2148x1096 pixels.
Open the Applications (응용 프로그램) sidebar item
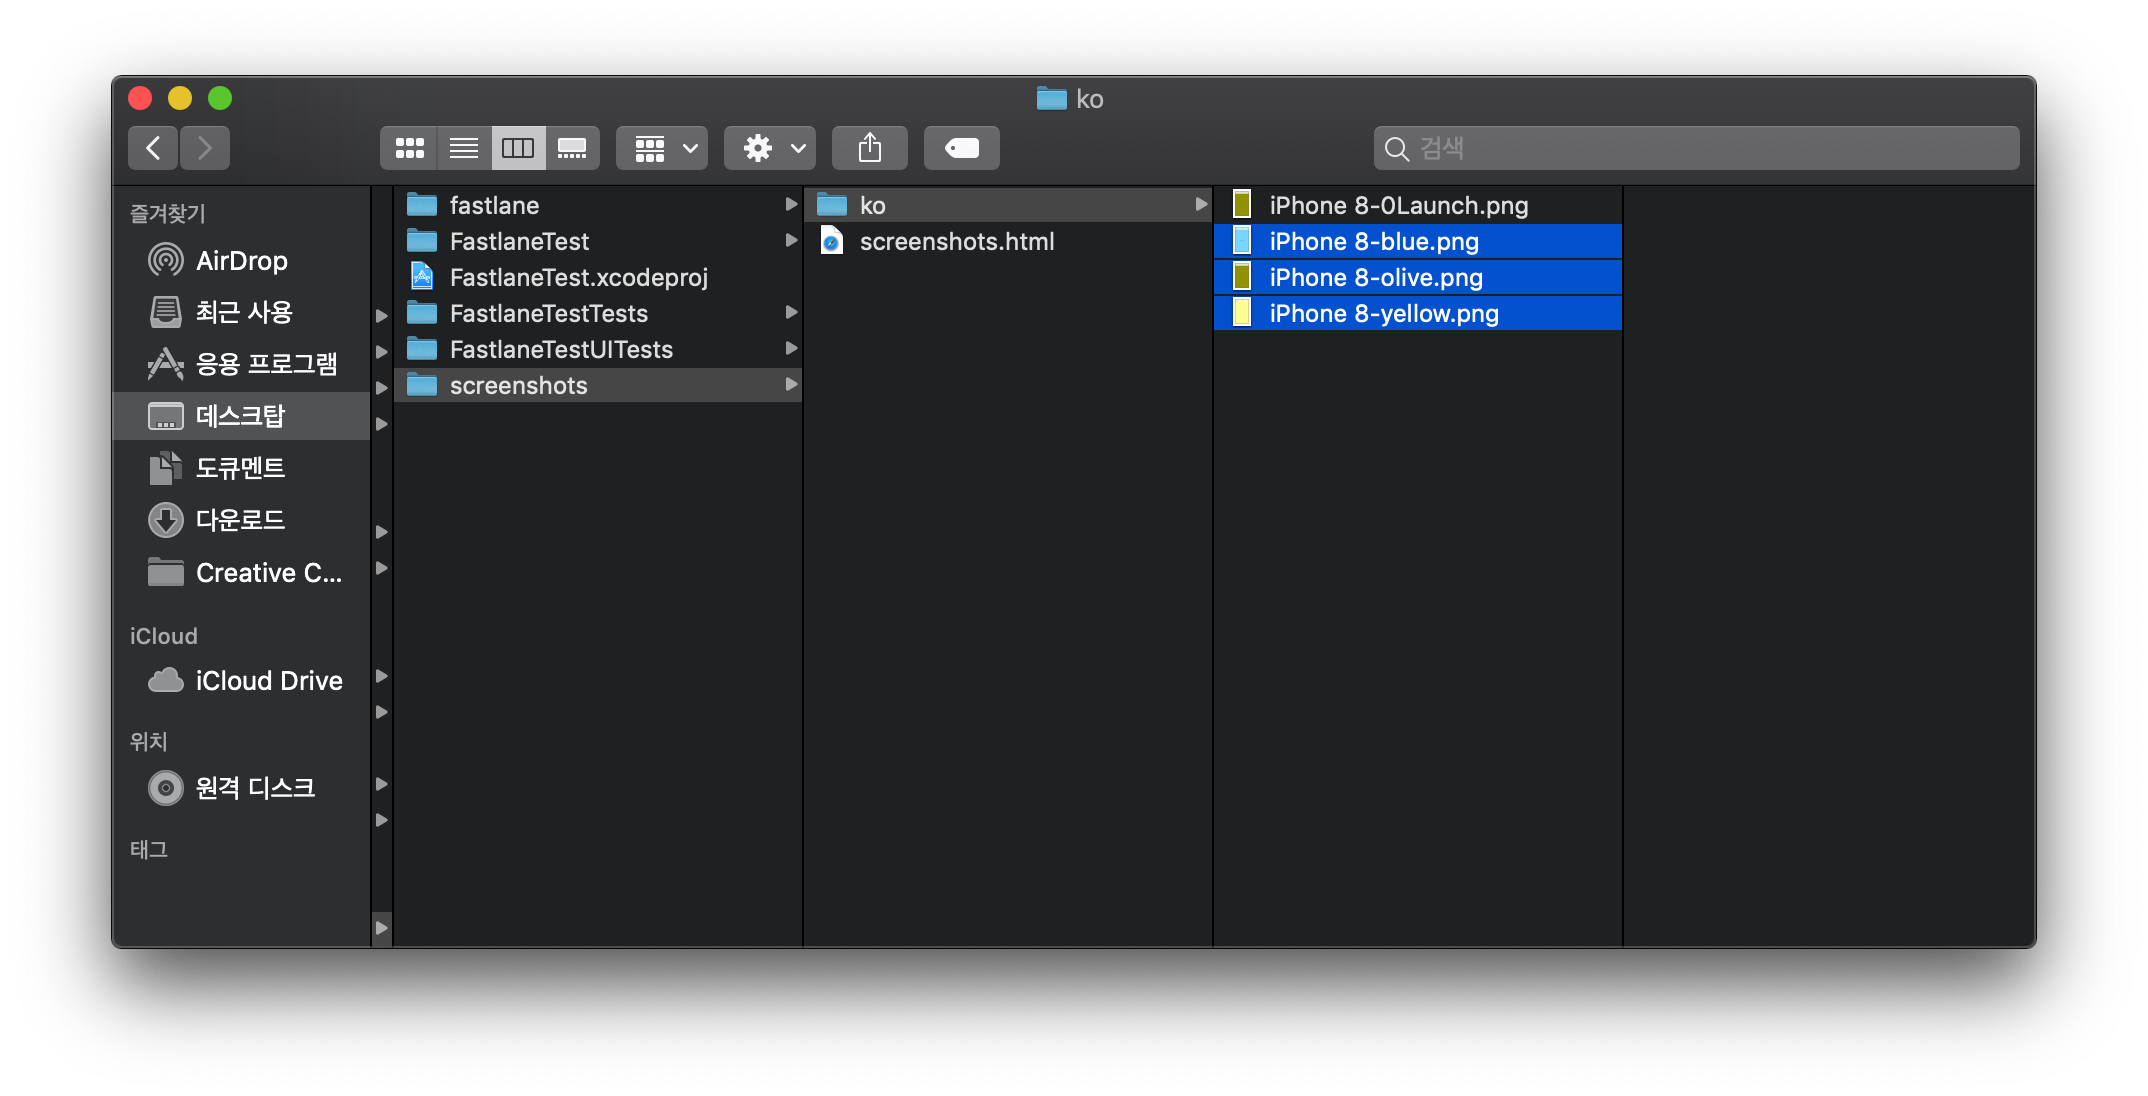click(265, 364)
